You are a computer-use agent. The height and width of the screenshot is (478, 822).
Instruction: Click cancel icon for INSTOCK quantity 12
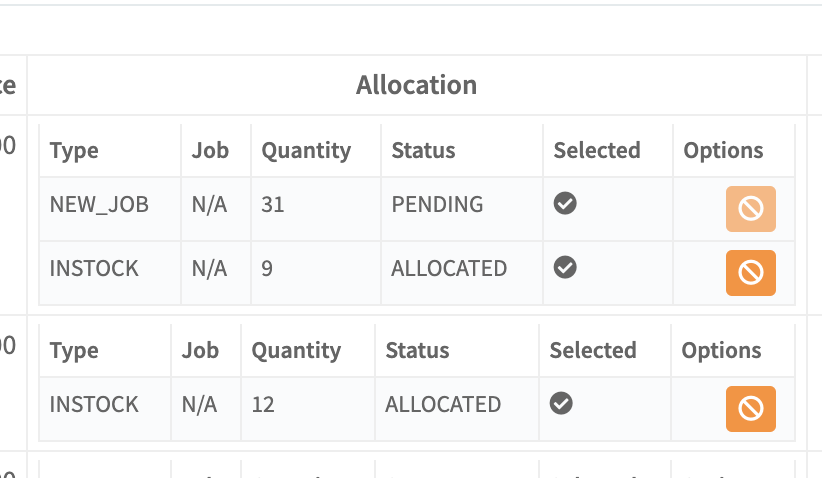point(750,408)
